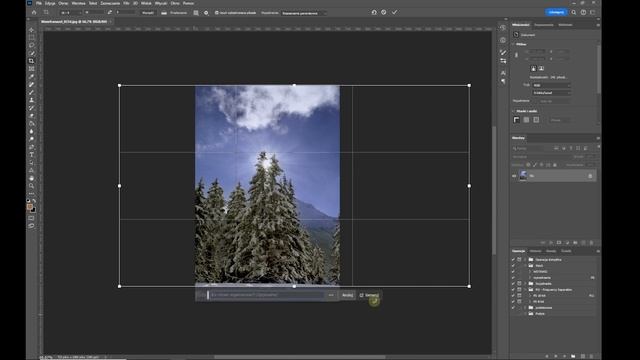Screen dimensions: 640x360
Task: Switch to the Dopasowania tab
Action: (544, 25)
